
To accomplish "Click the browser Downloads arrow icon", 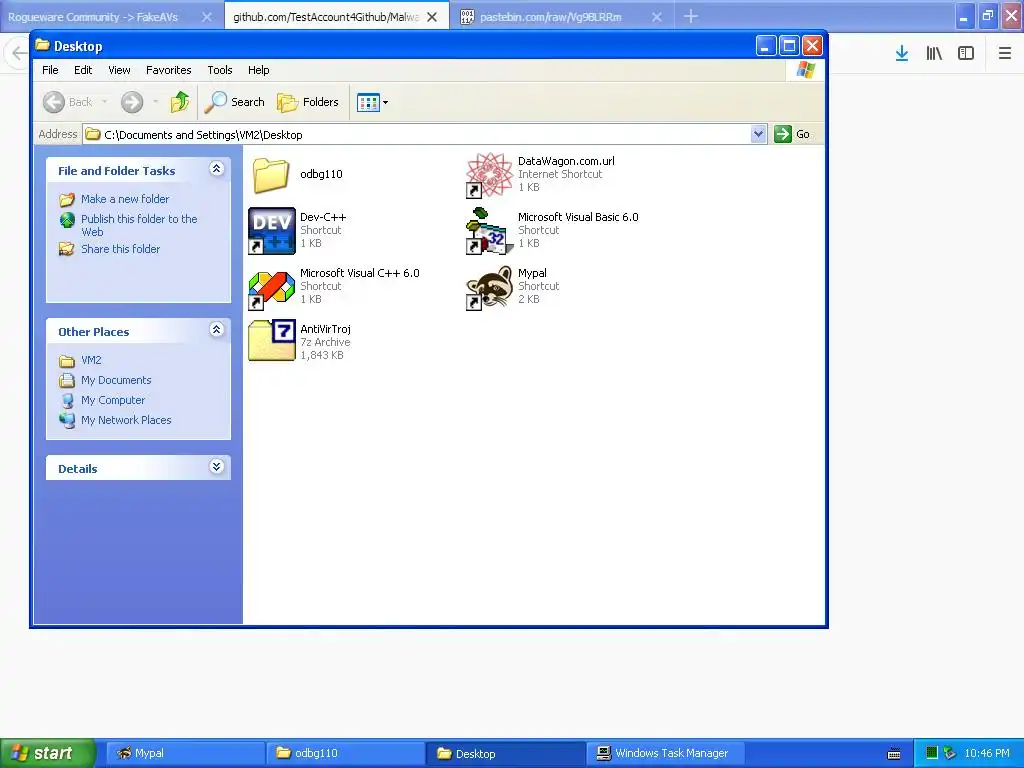I will [902, 53].
